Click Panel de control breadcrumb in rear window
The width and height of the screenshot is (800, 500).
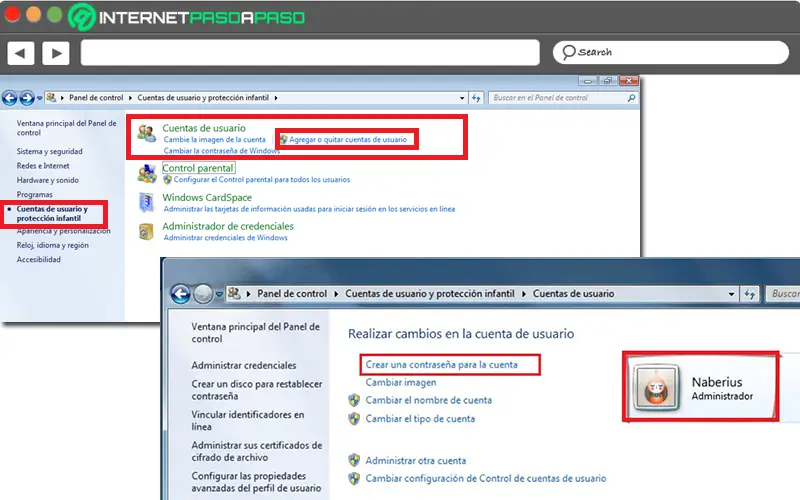[x=96, y=97]
